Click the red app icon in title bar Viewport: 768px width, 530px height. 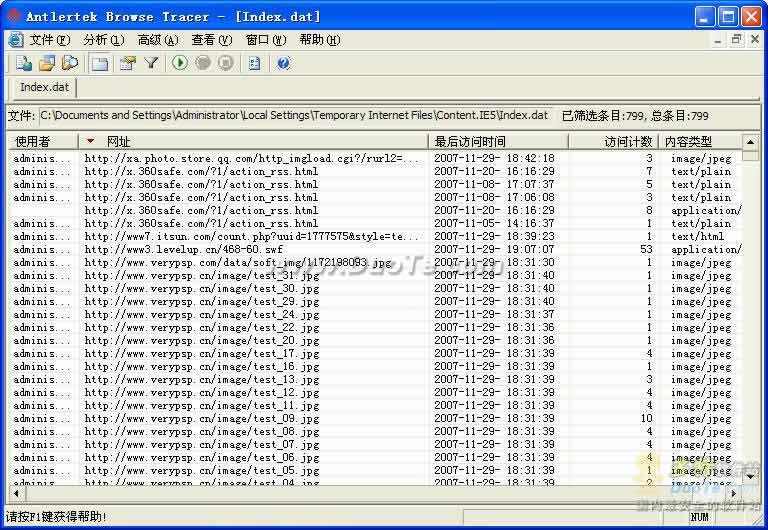(x=13, y=16)
